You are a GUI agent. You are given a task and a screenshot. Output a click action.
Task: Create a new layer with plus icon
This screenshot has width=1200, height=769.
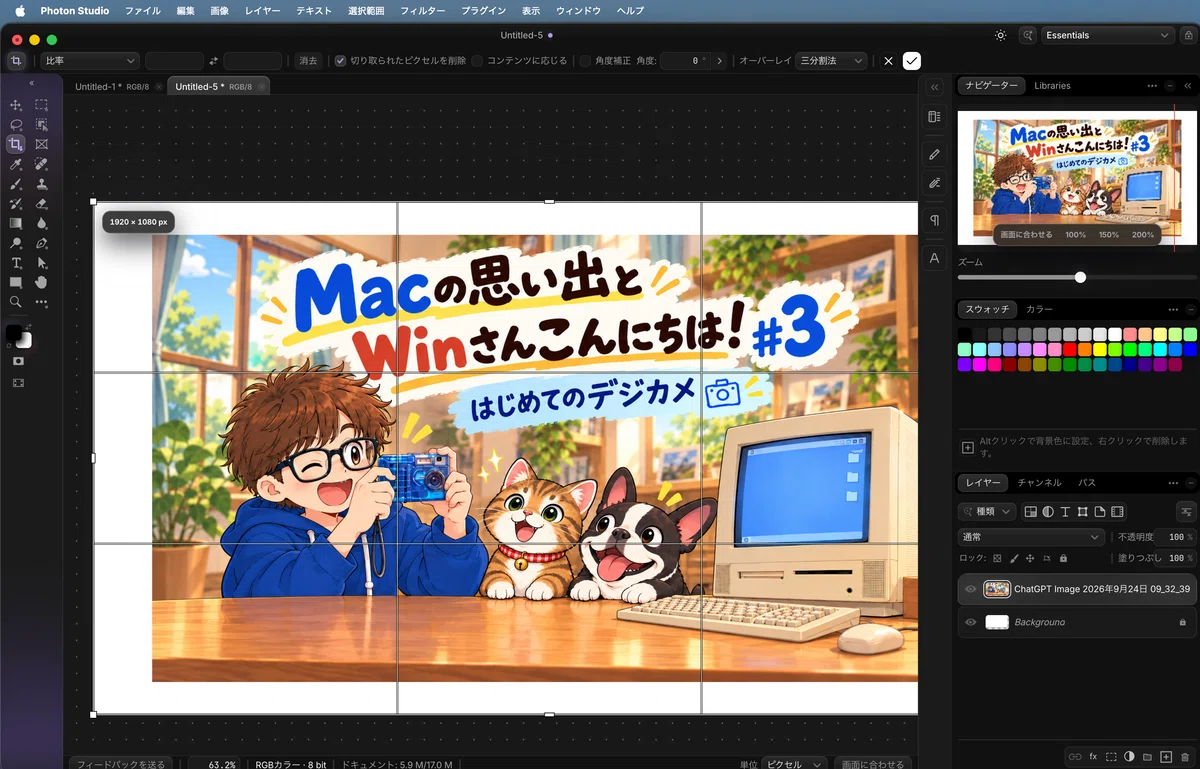coord(1166,757)
